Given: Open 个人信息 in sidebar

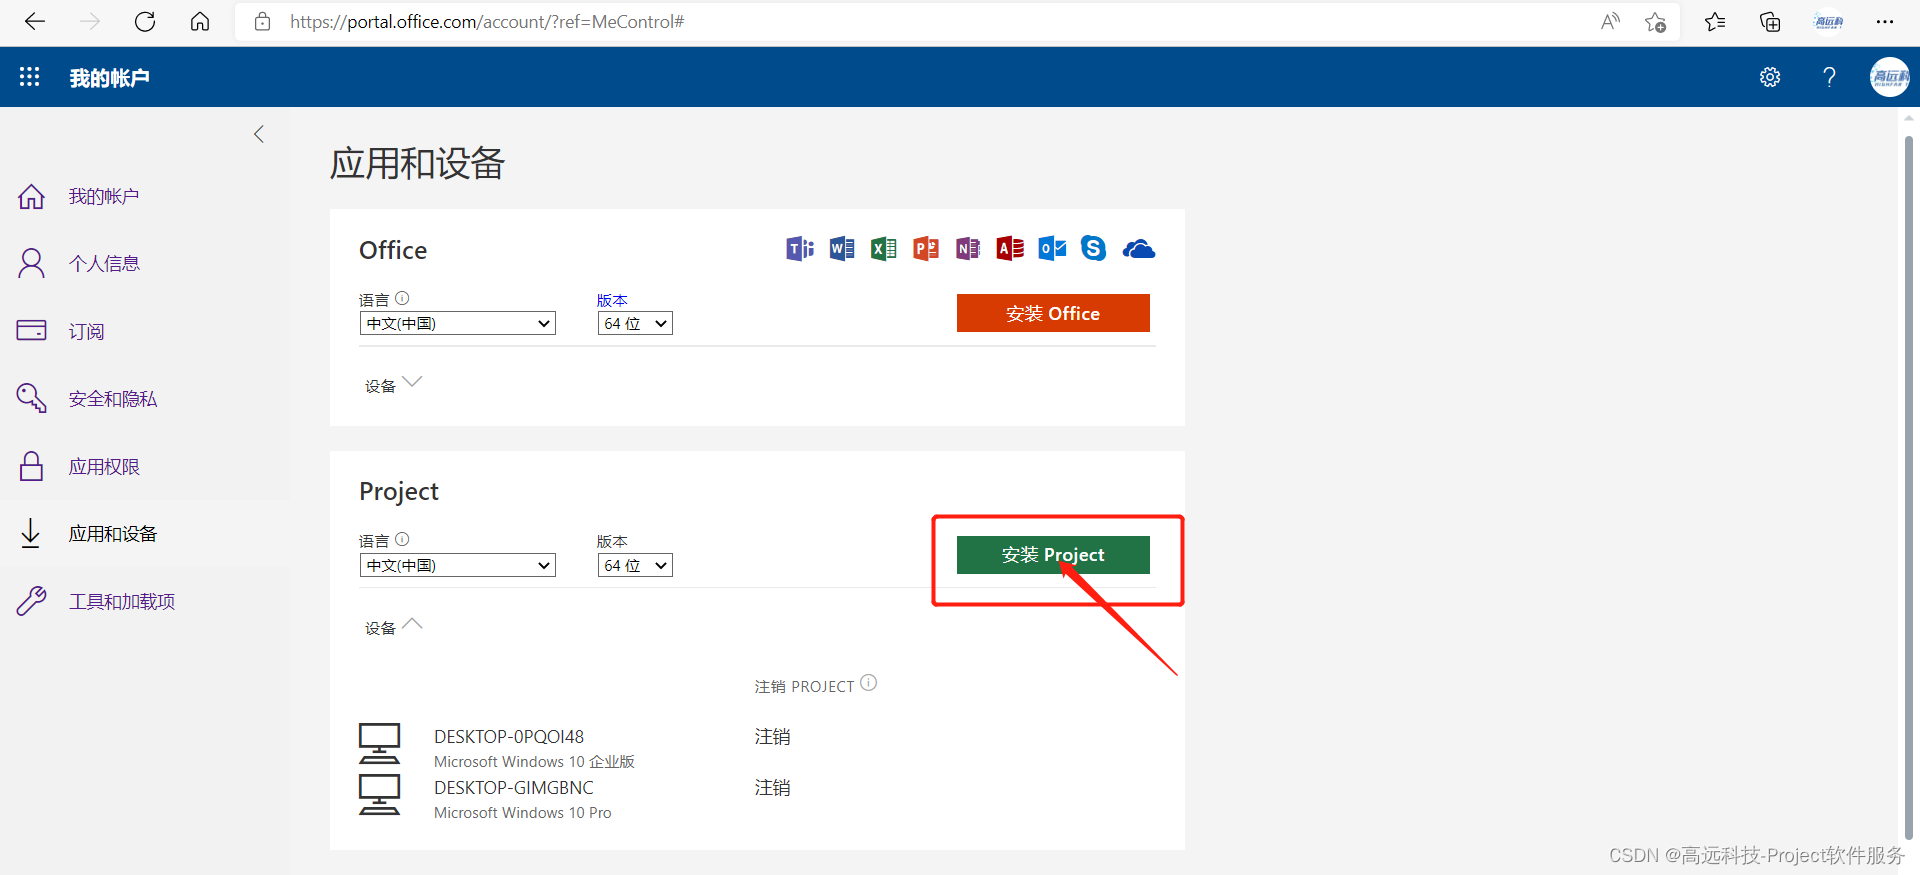Looking at the screenshot, I should [104, 263].
